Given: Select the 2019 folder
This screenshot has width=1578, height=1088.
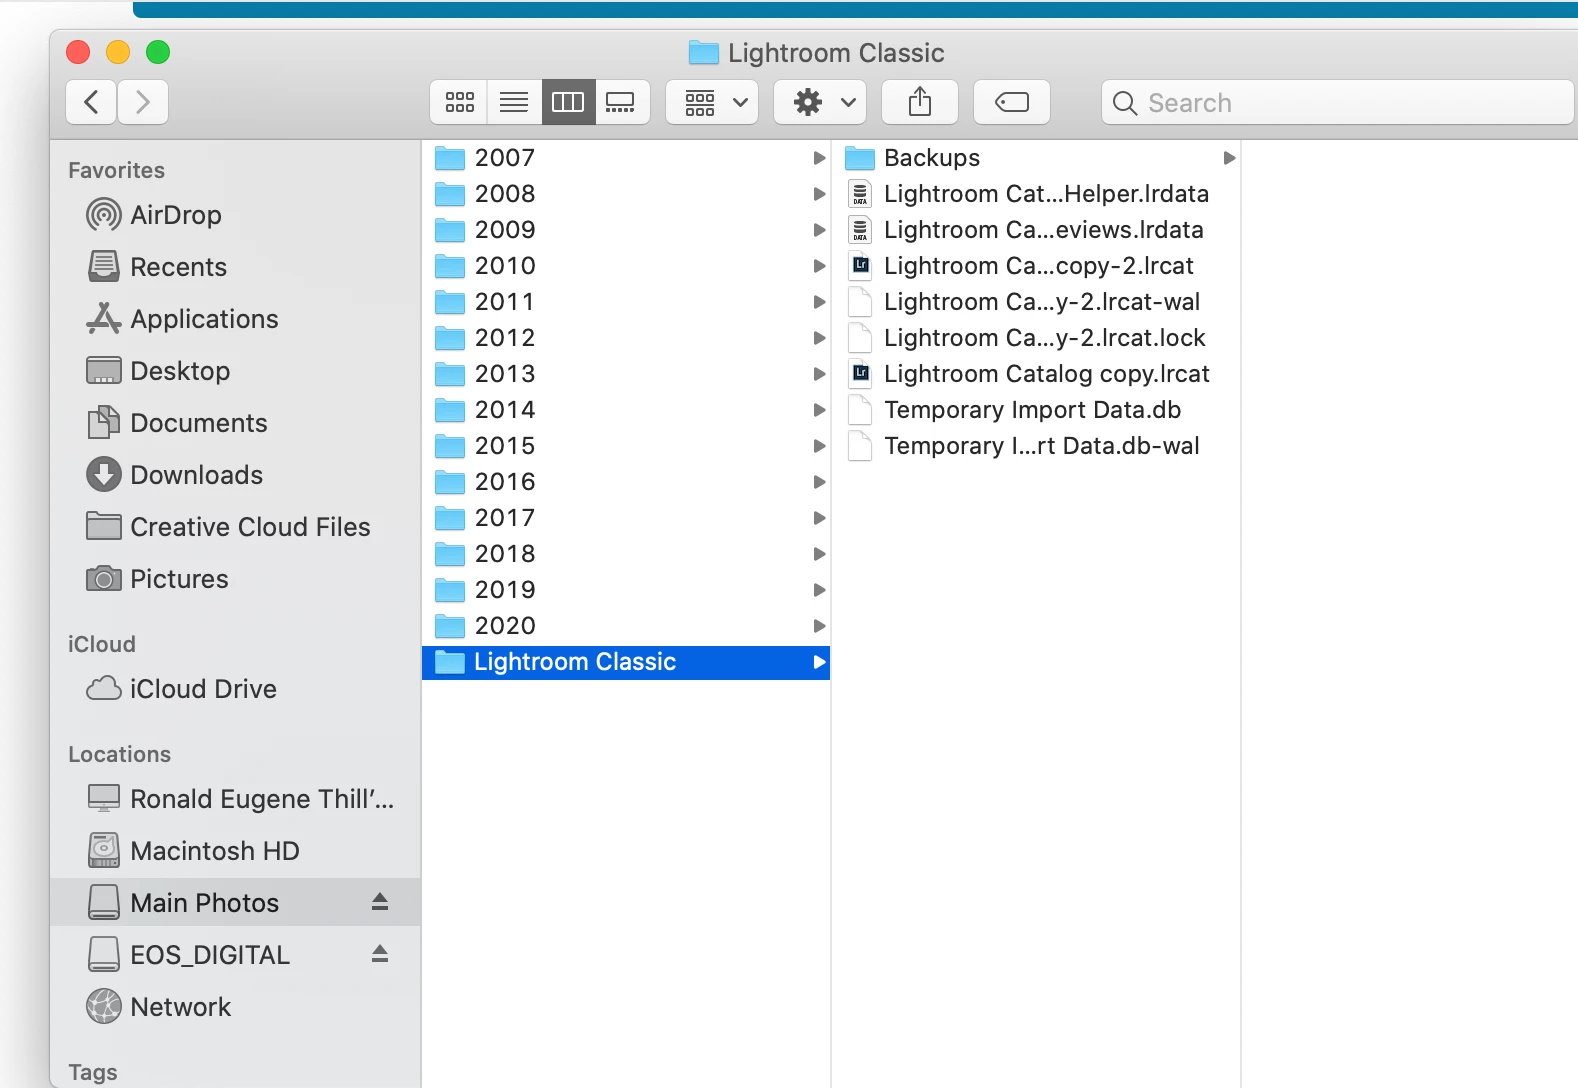Looking at the screenshot, I should 626,590.
